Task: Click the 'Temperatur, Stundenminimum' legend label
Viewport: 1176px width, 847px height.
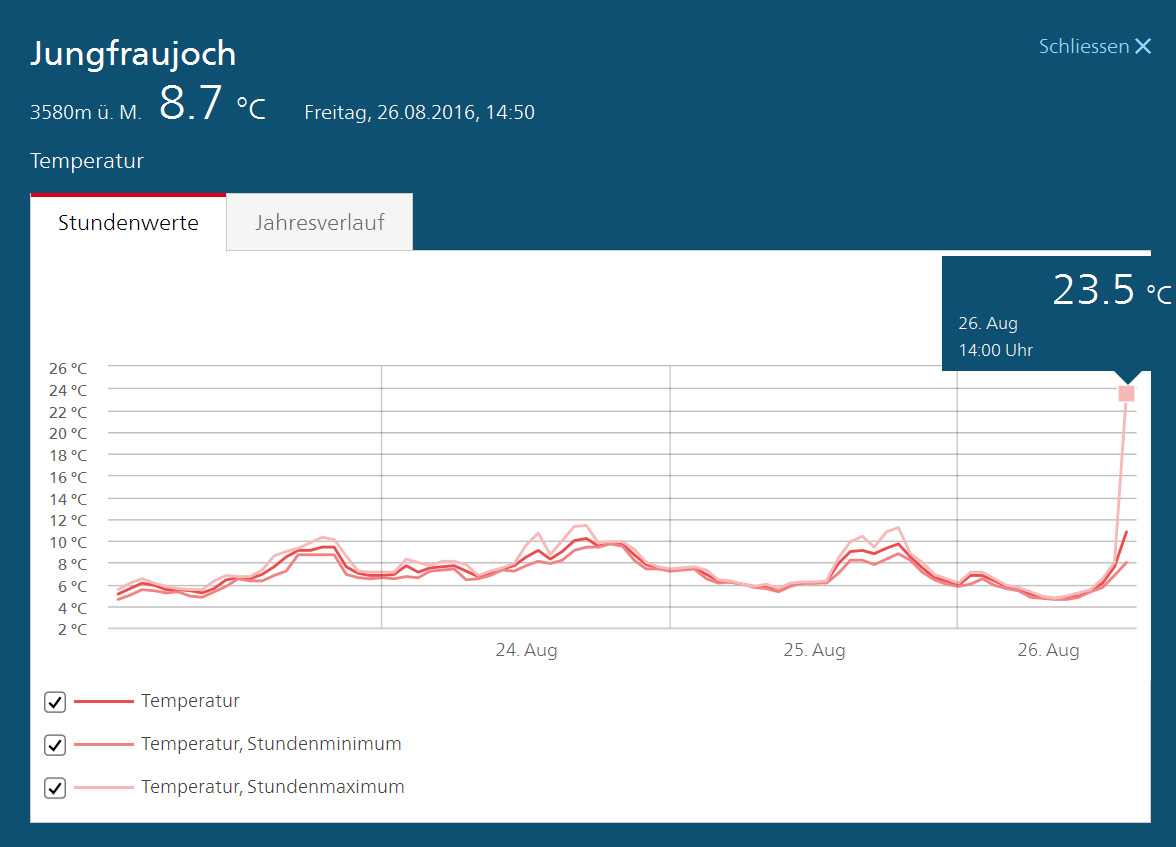Action: [x=271, y=744]
